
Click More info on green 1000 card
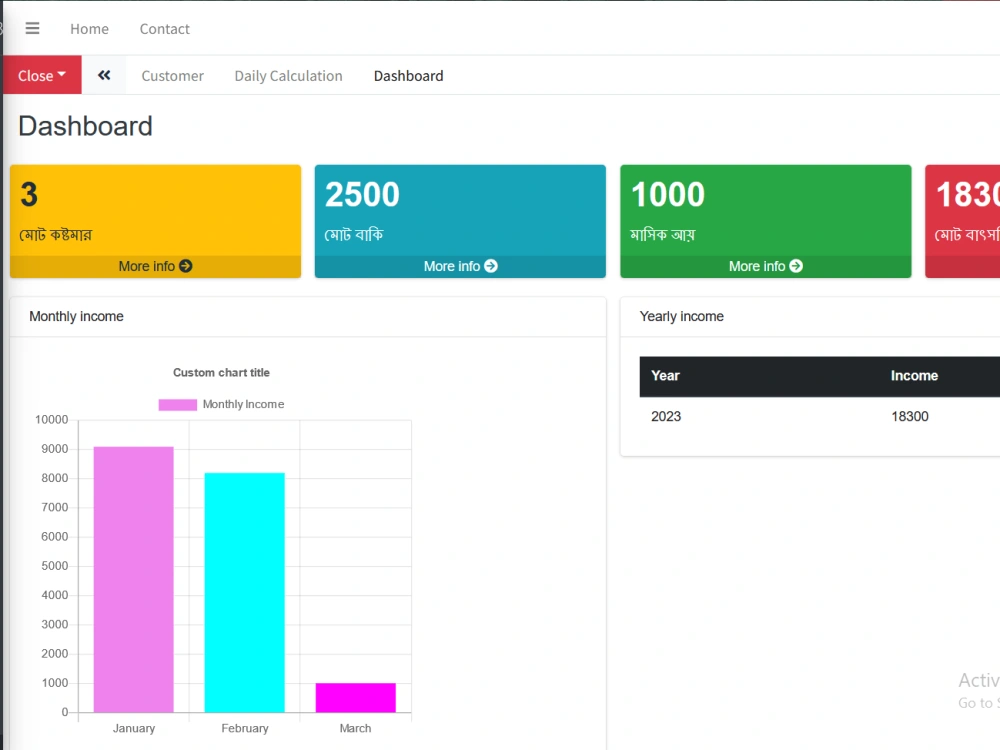765,266
